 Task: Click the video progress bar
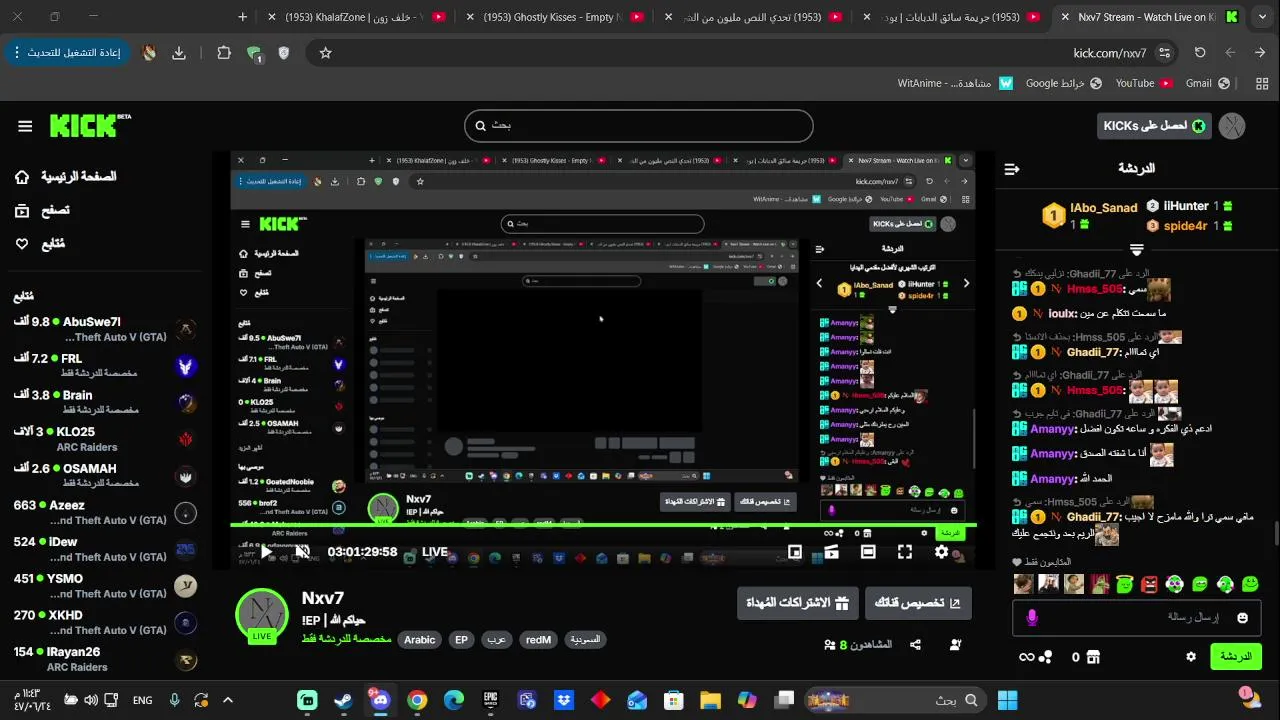(x=603, y=525)
